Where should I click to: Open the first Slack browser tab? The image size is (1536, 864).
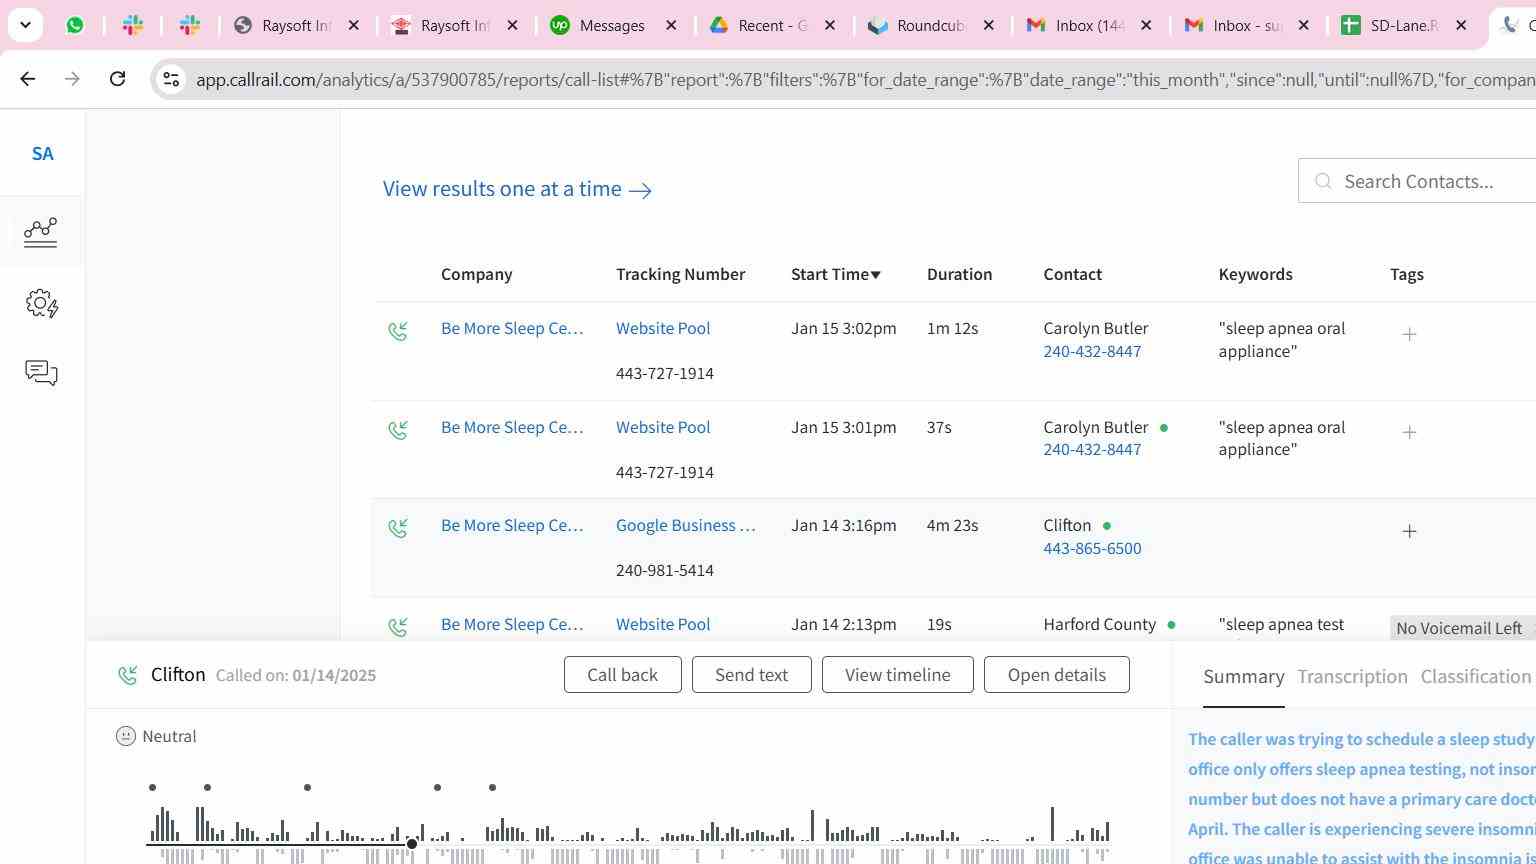tap(132, 25)
